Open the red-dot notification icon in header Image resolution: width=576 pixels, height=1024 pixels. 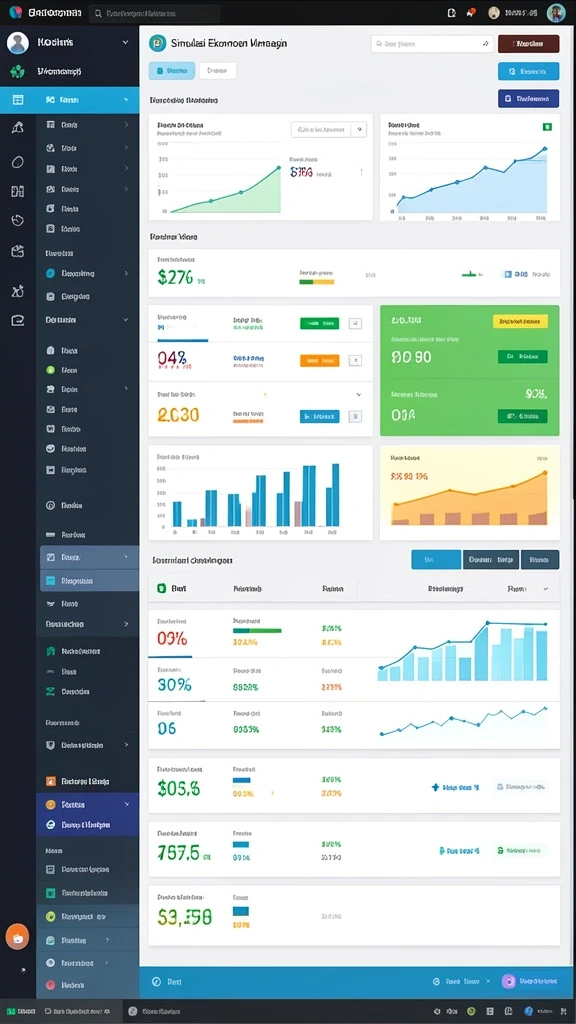[470, 12]
